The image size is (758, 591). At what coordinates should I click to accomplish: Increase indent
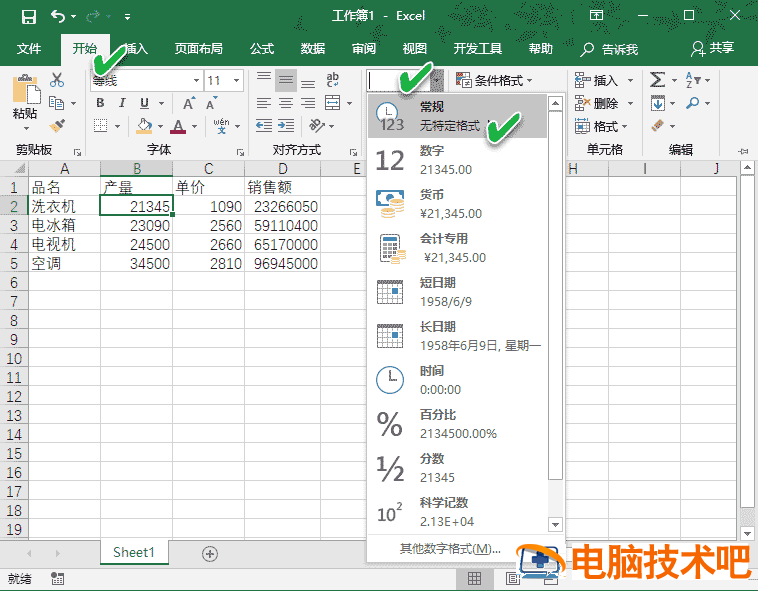click(x=286, y=126)
